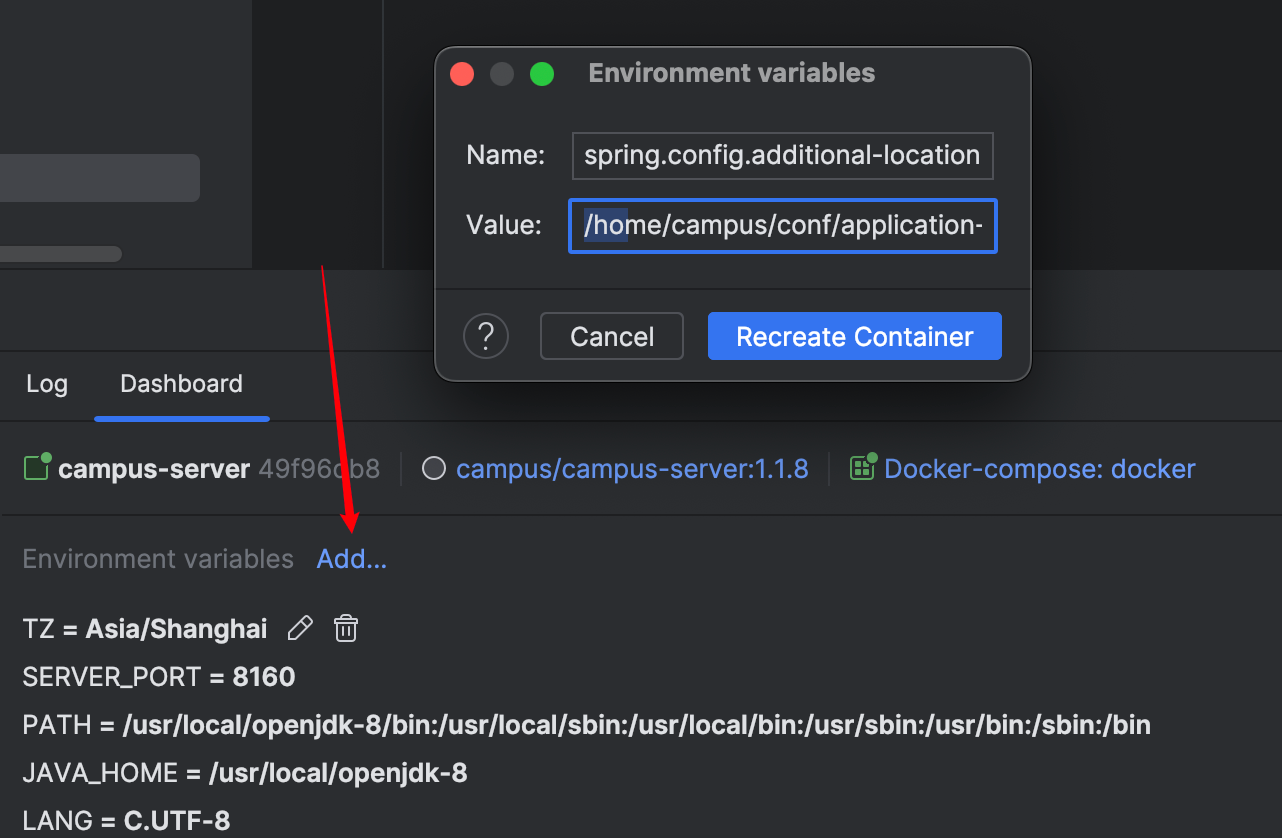Click the Recreate Container button
The image size is (1282, 838).
click(x=854, y=337)
